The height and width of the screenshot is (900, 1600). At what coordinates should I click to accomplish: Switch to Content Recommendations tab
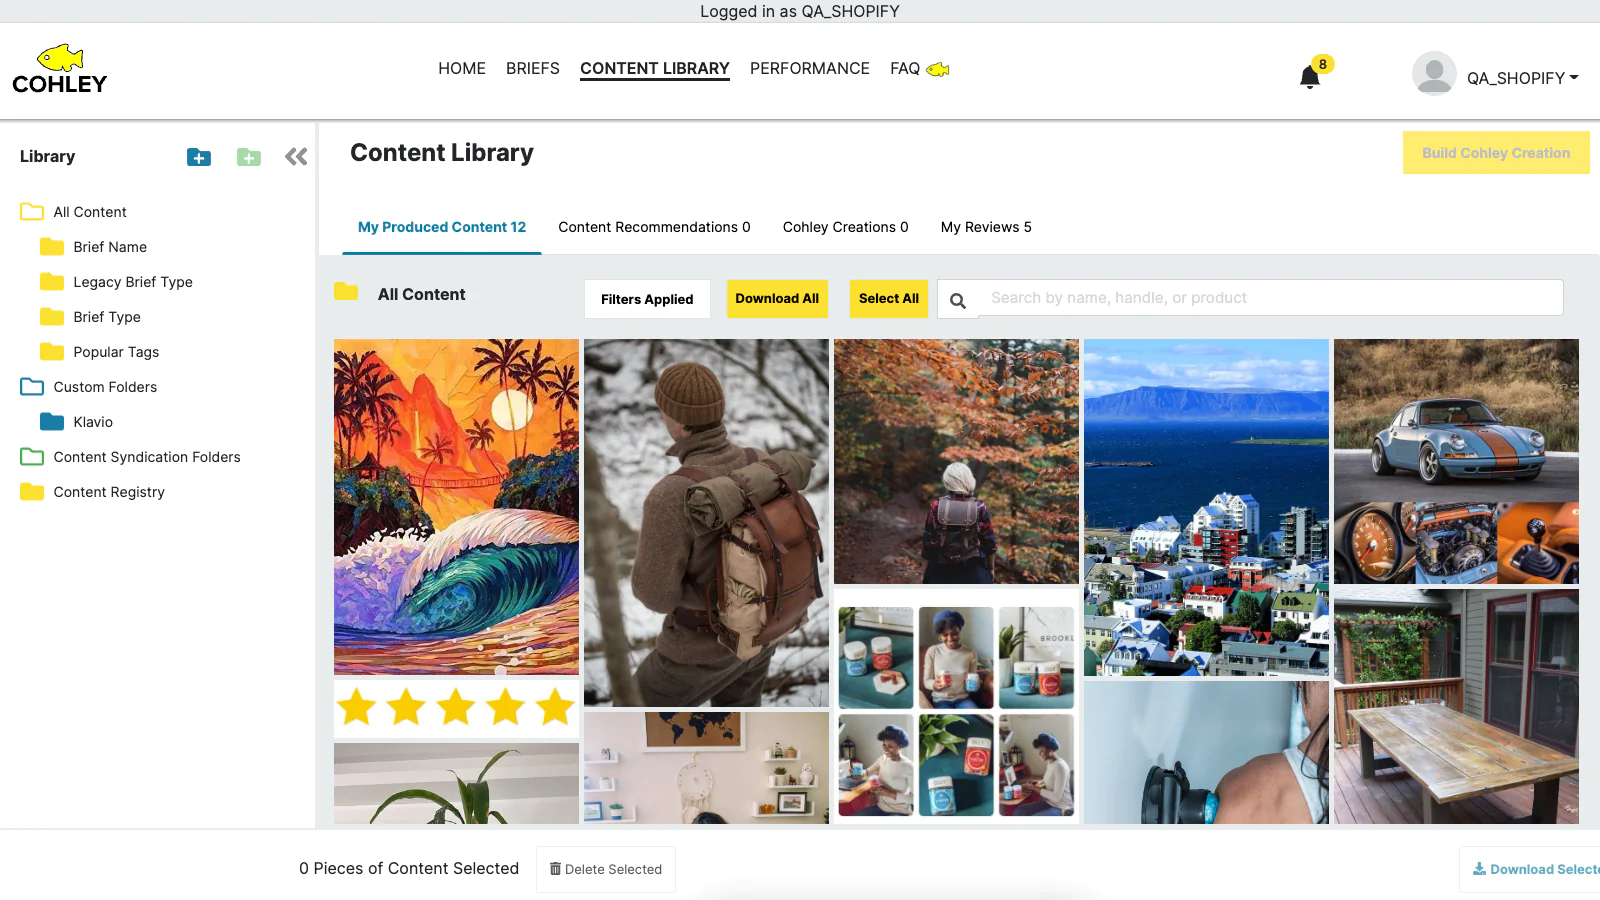click(x=654, y=227)
